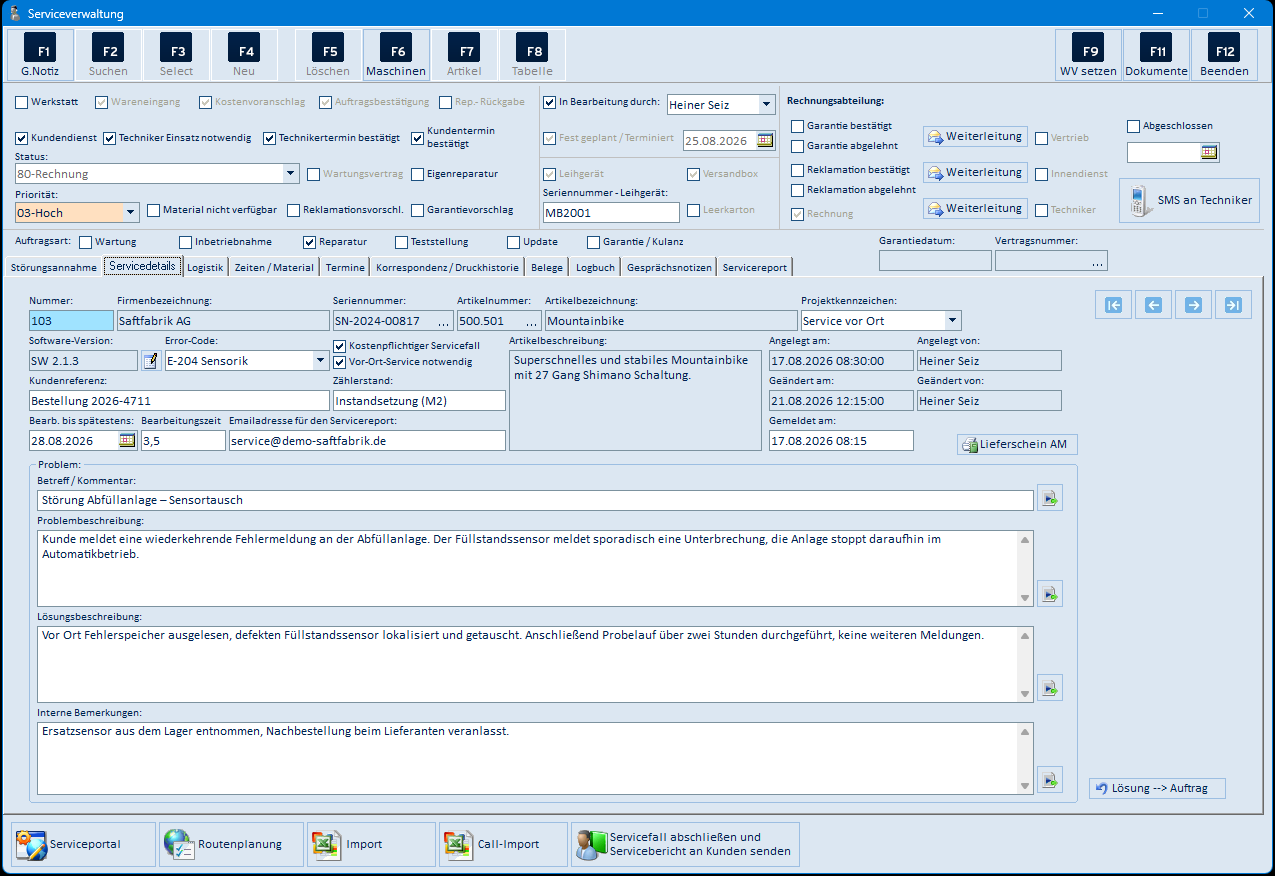Open F11 Dokumente
1275x876 pixels.
(1156, 55)
